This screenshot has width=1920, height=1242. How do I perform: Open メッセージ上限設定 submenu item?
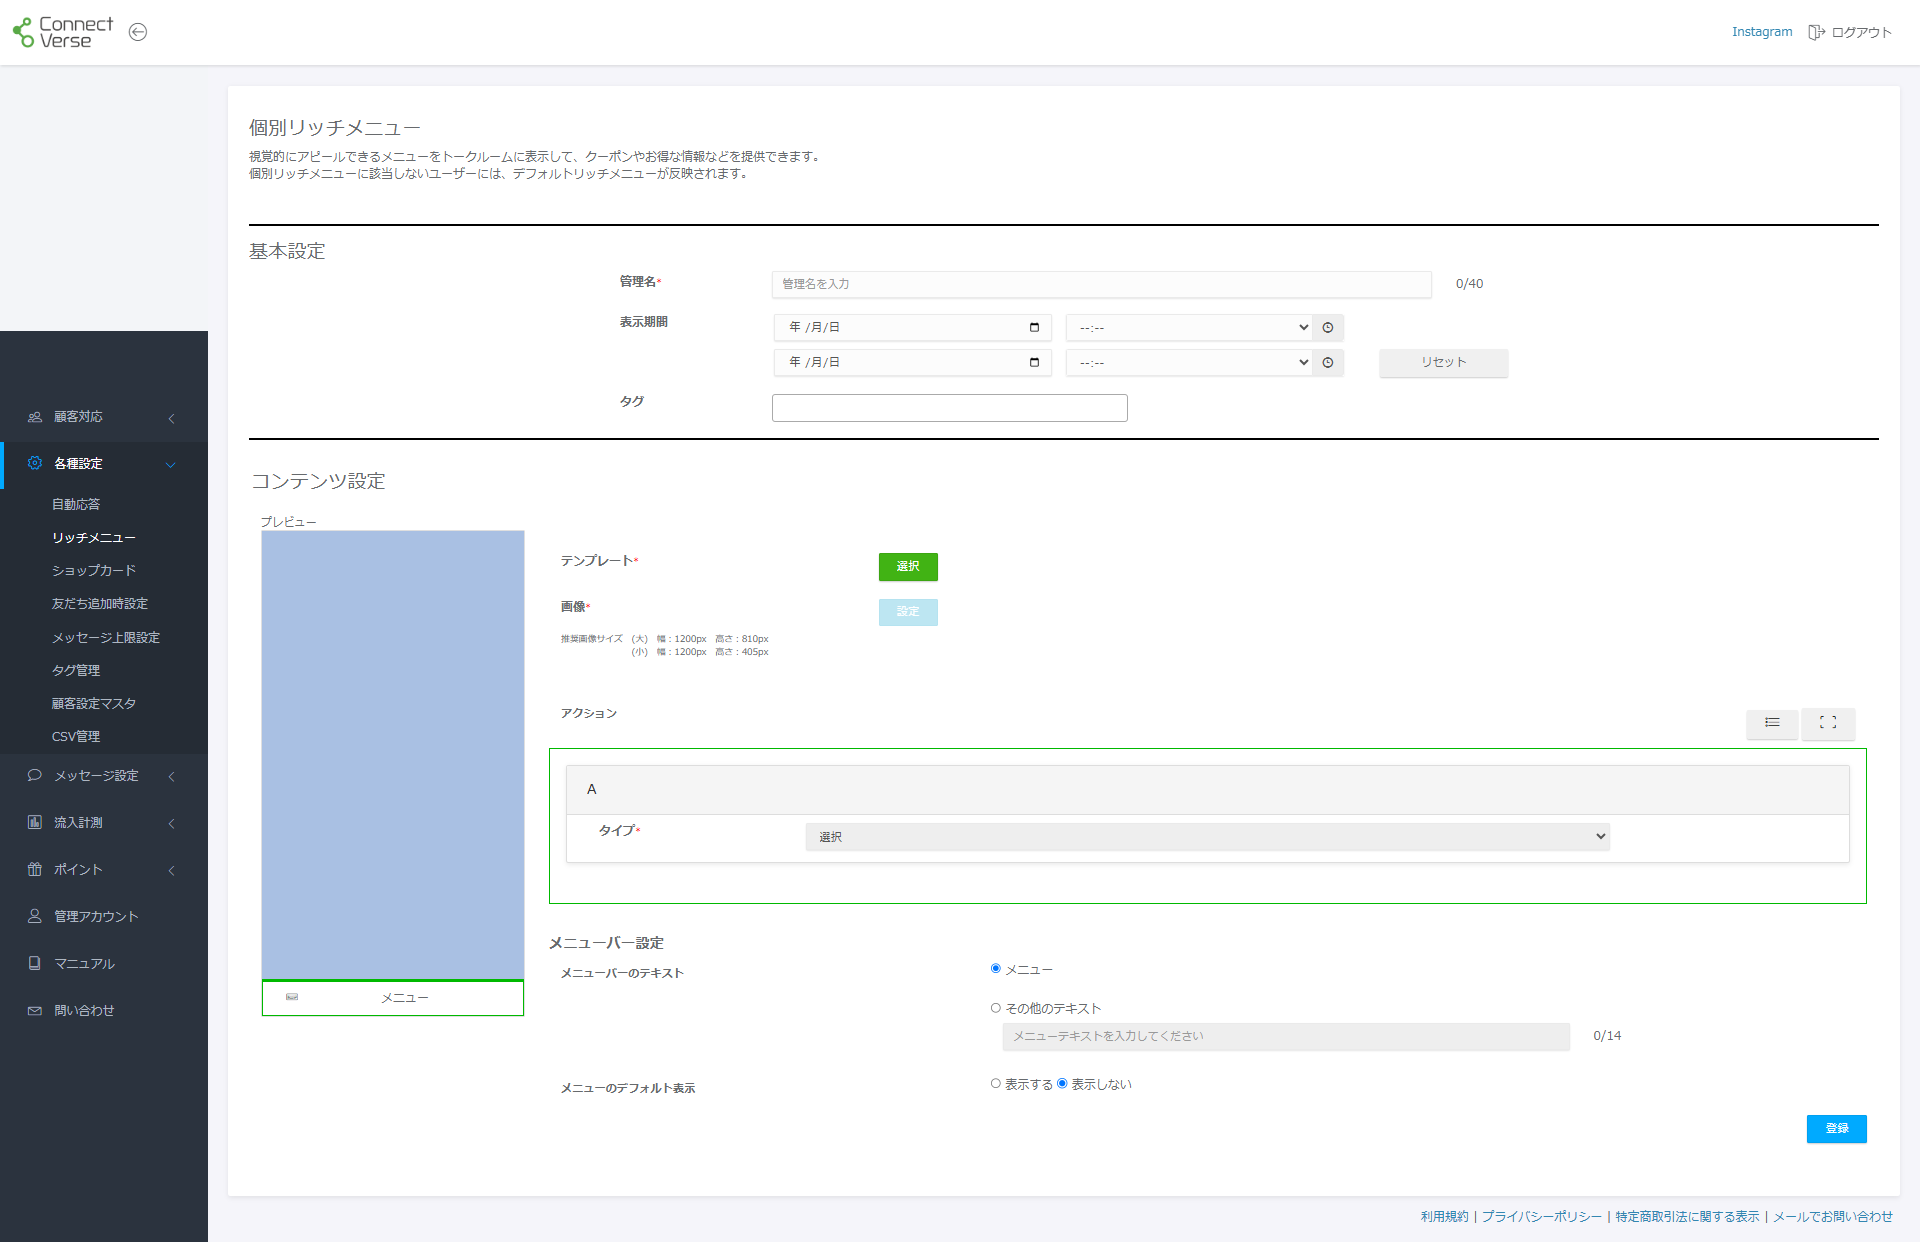click(106, 637)
